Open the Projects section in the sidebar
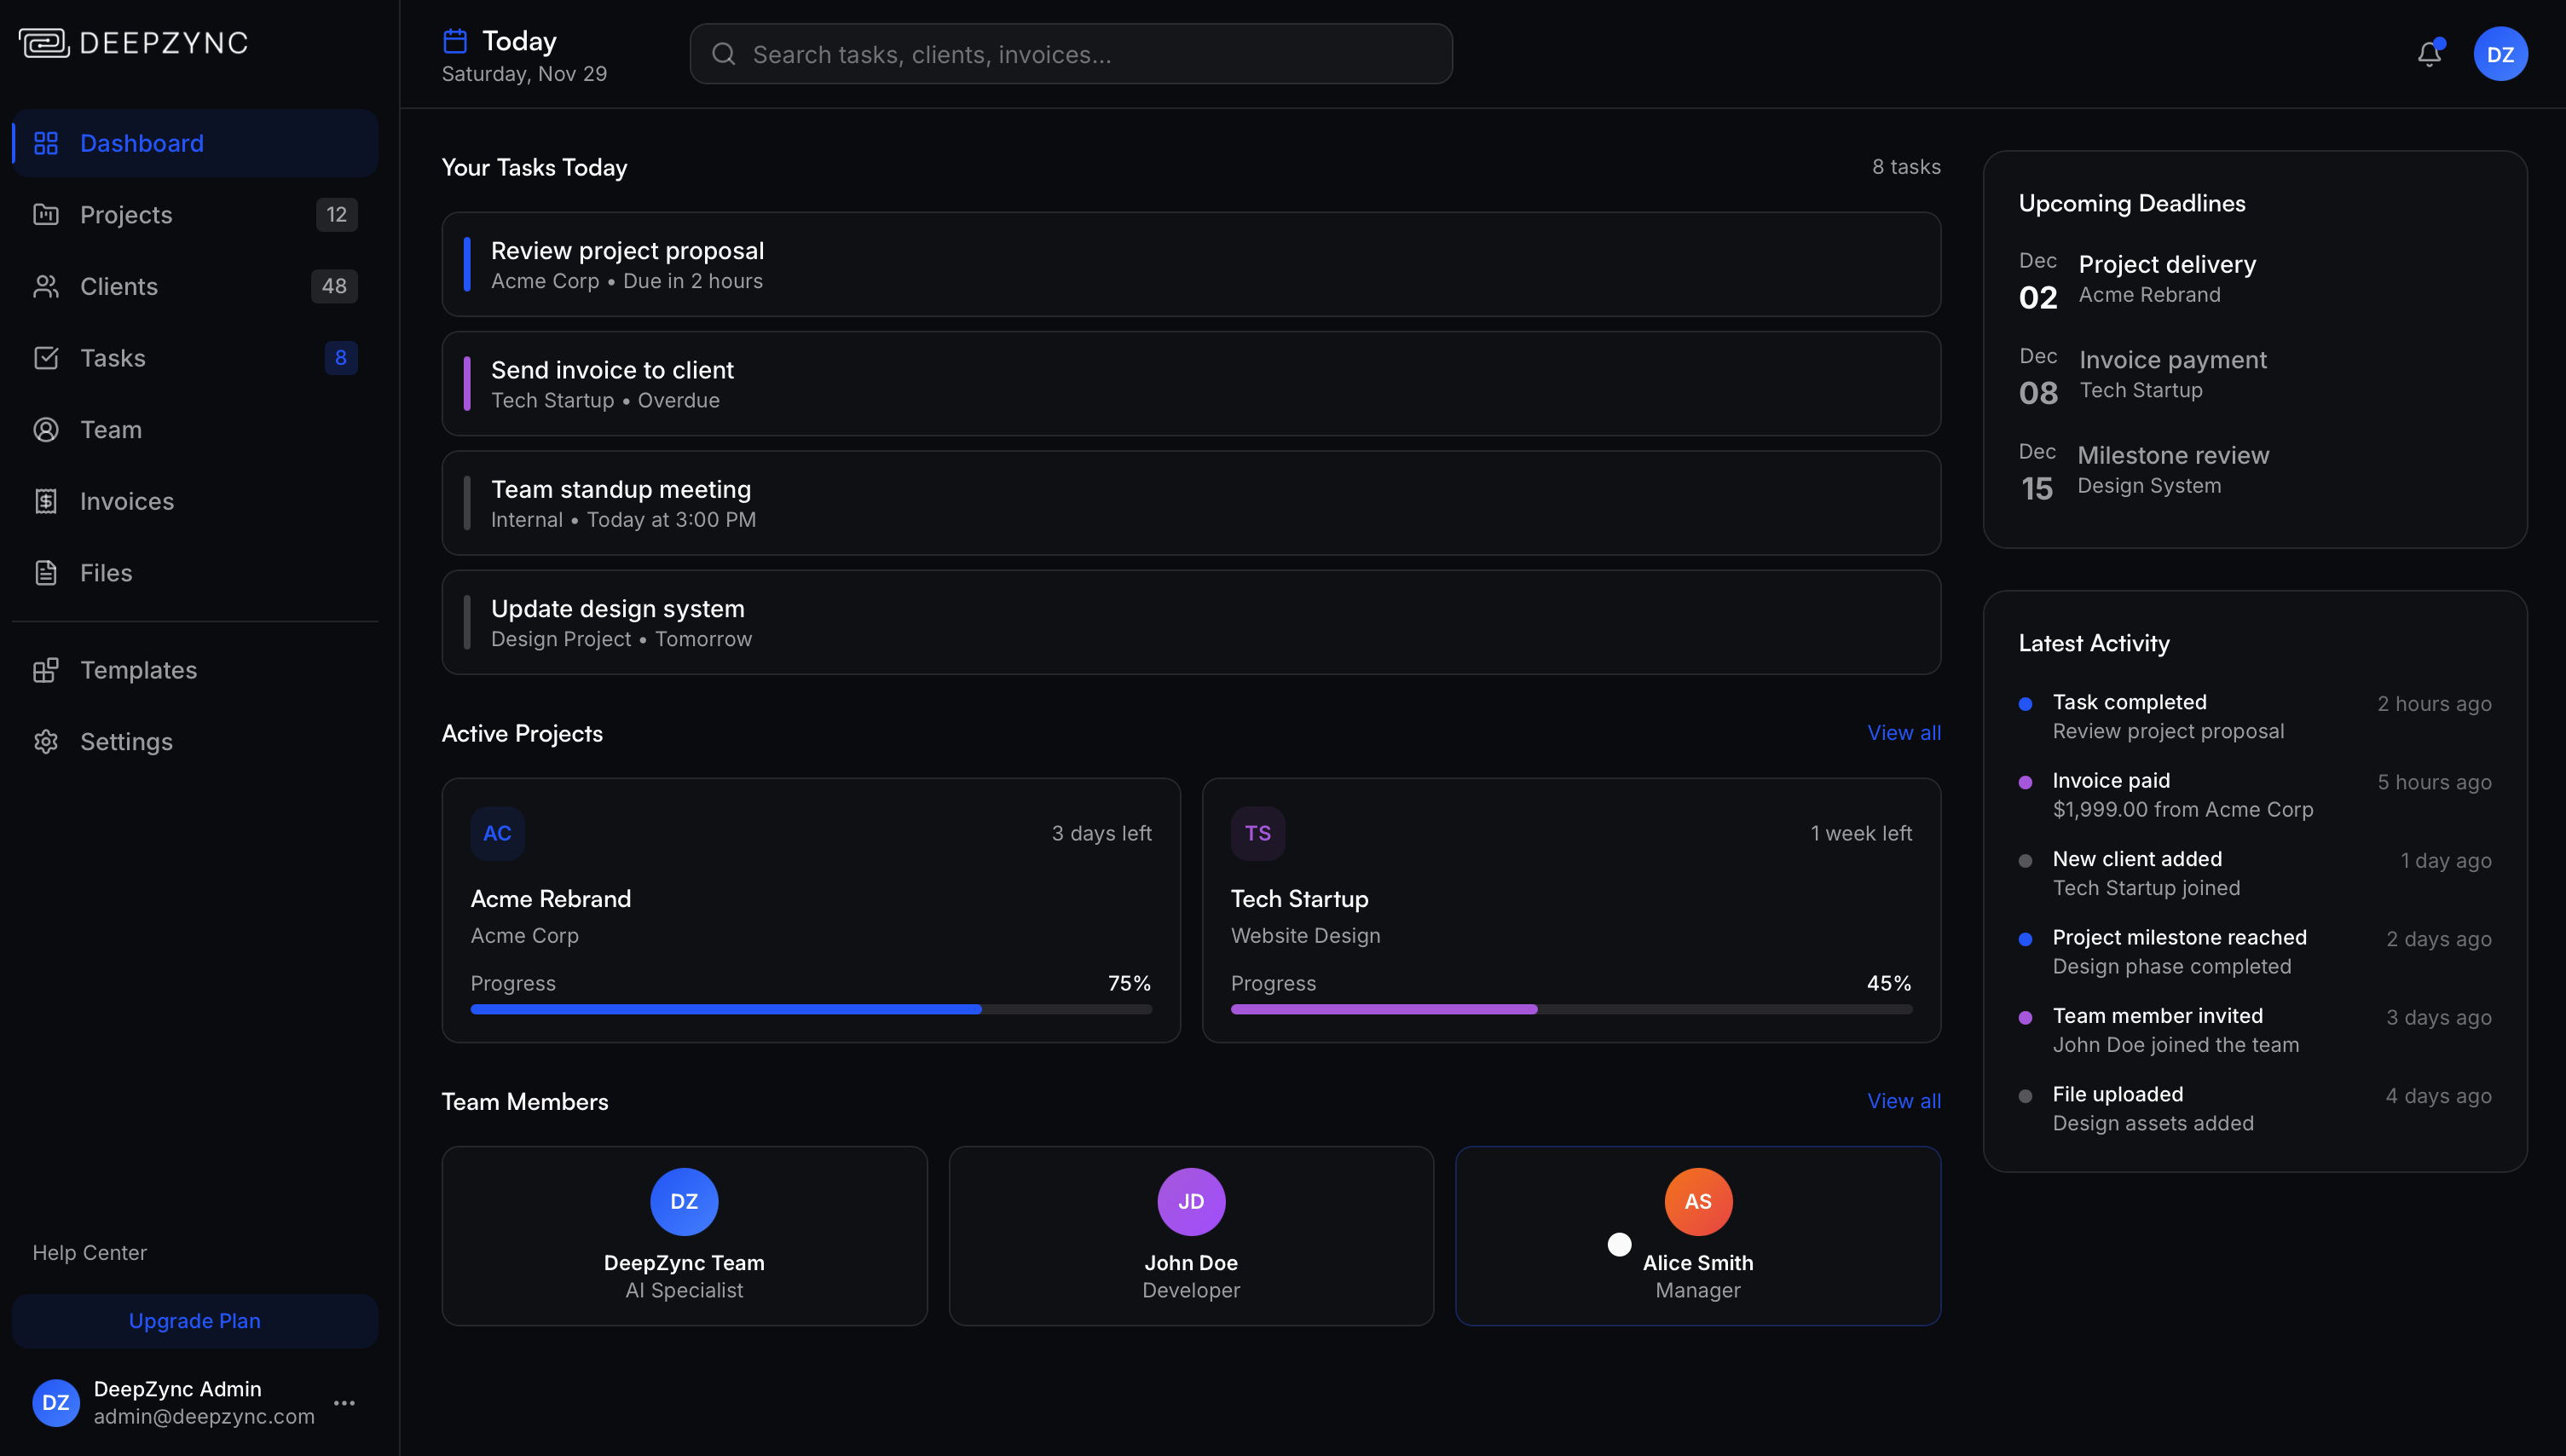 tap(126, 214)
